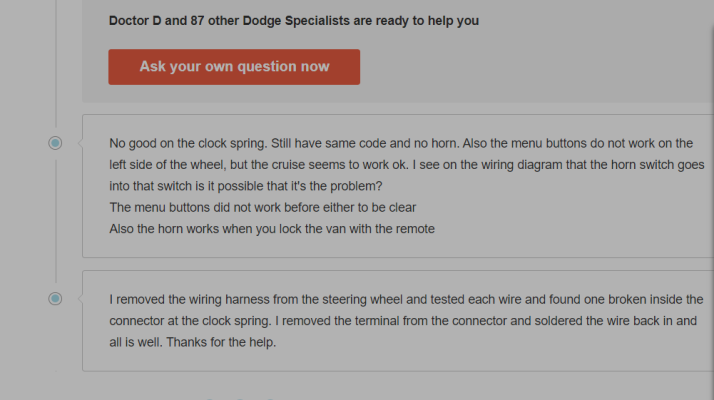This screenshot has width=714, height=400.
Task: Click the line Also the horn works when you lock the van
Action: [x=272, y=229]
